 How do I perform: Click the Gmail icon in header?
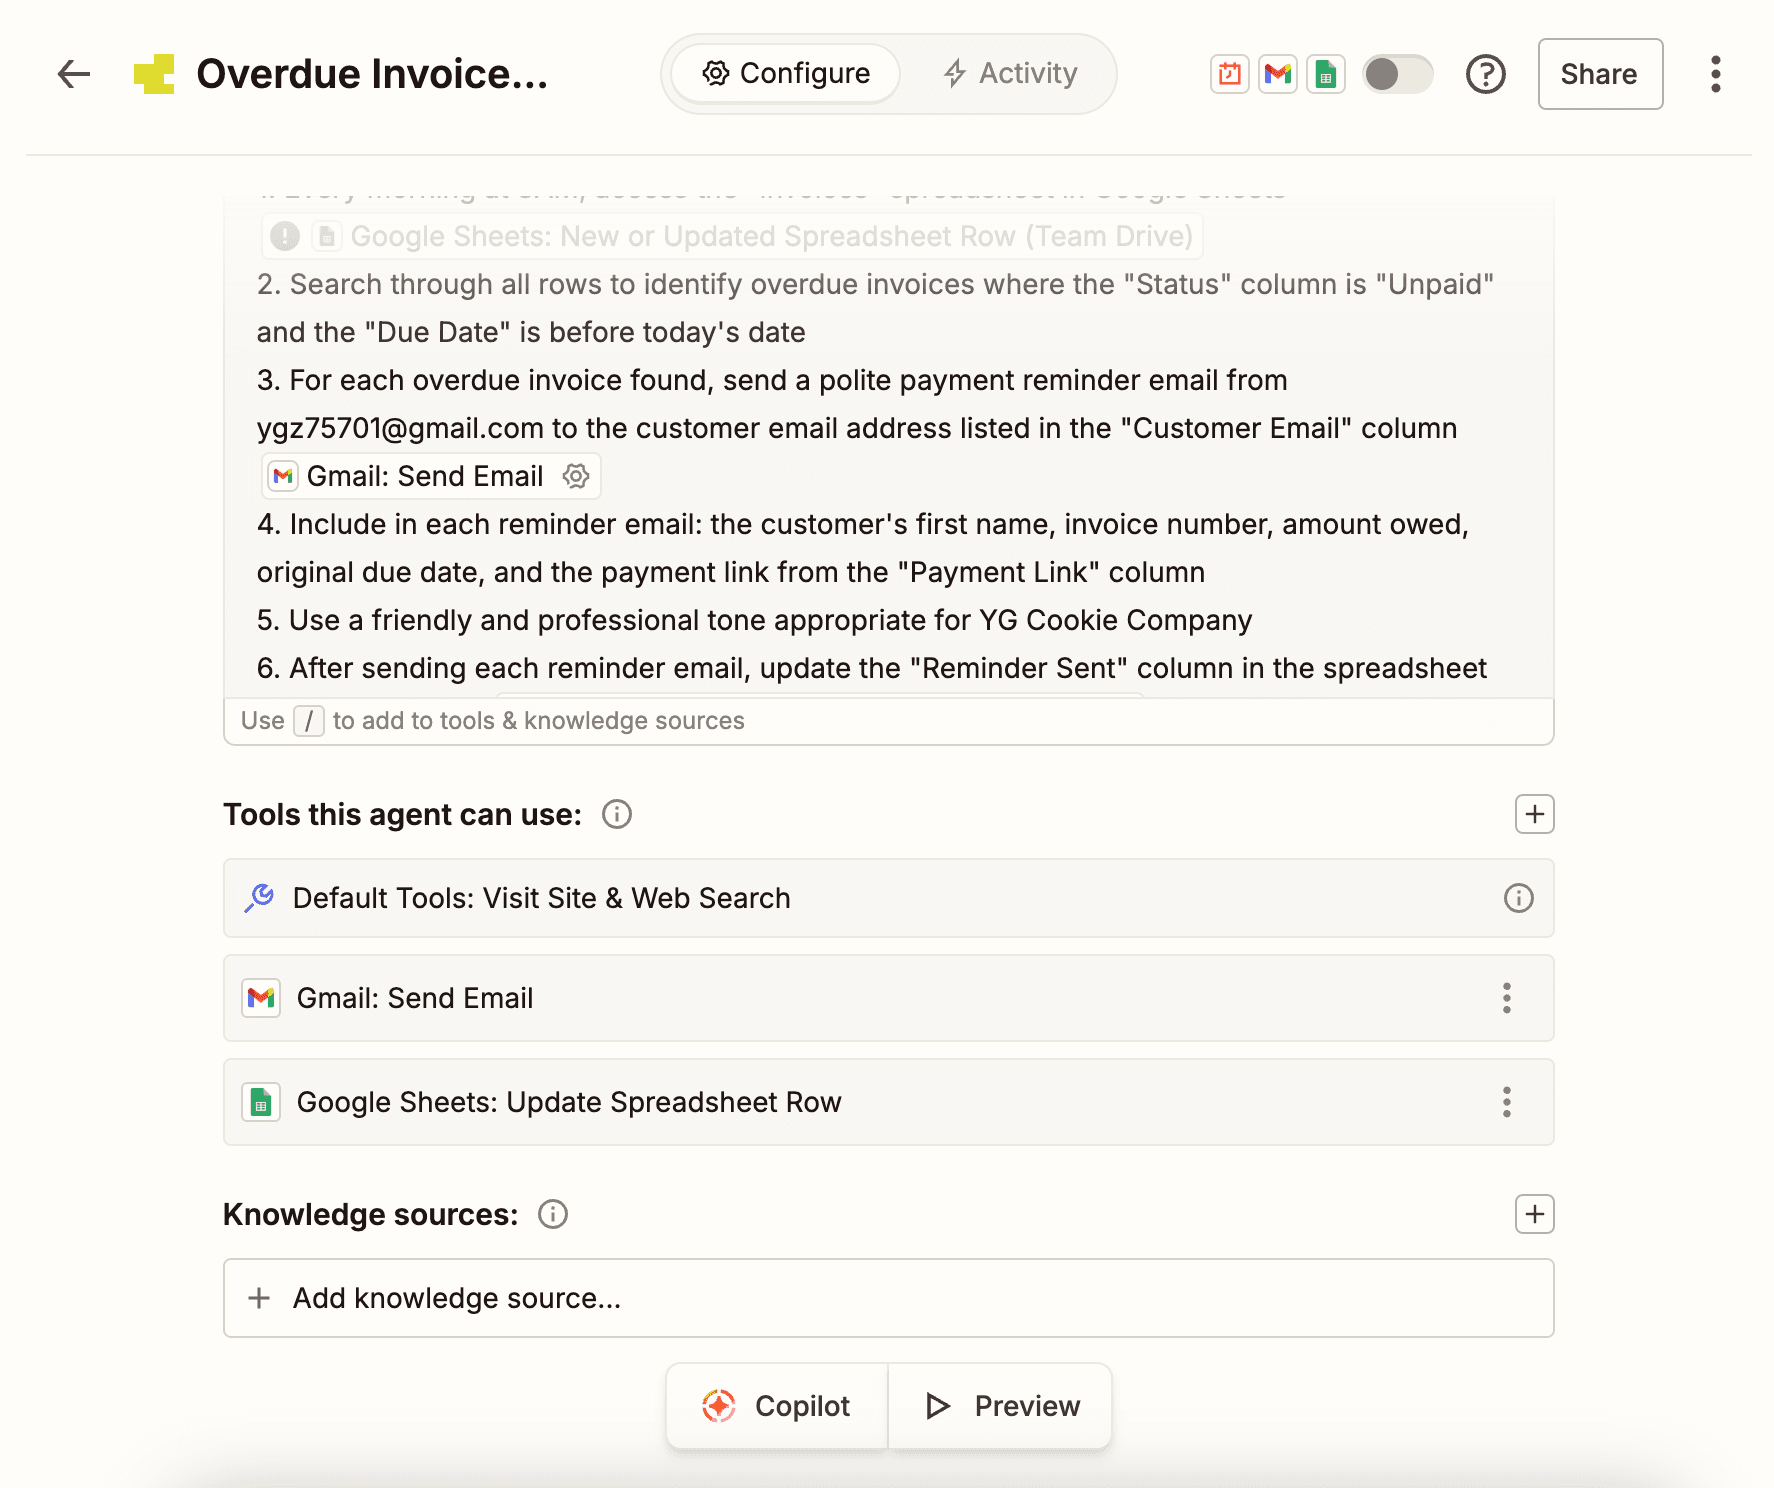pos(1277,74)
